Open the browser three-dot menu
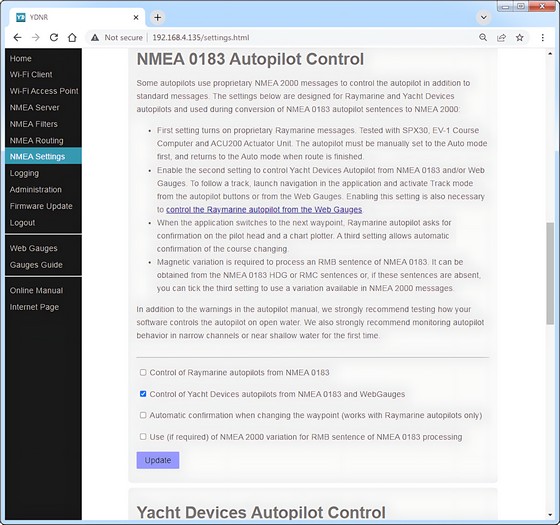 542,38
